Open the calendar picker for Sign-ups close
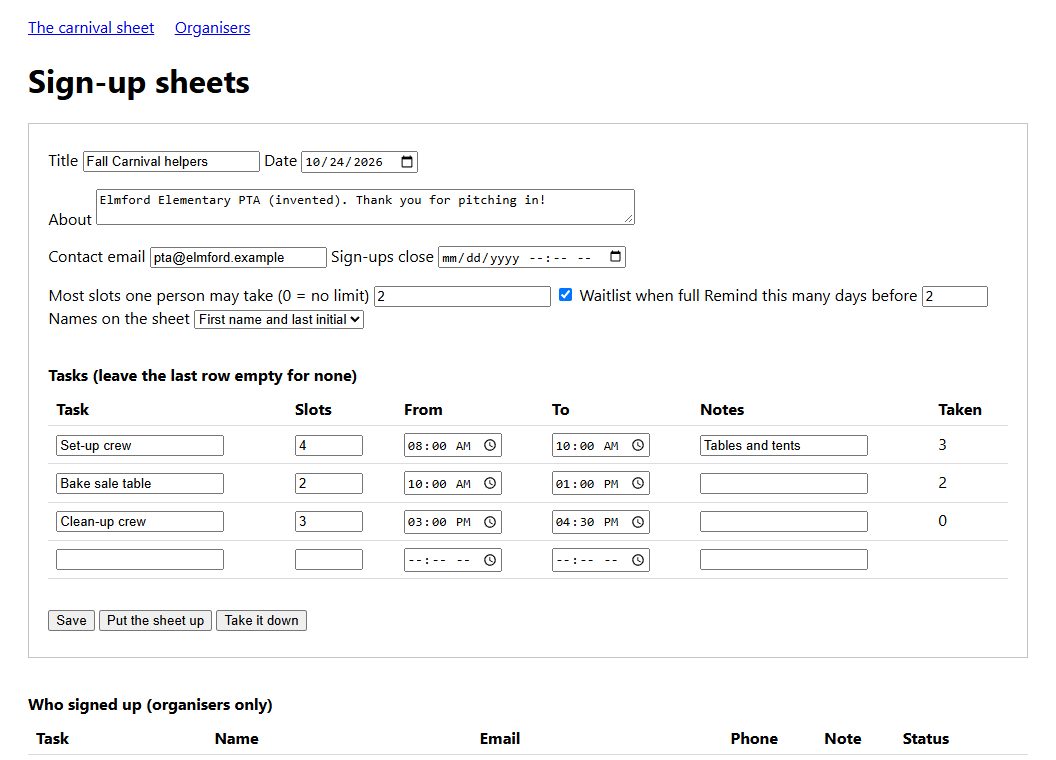This screenshot has width=1056, height=760. (615, 257)
